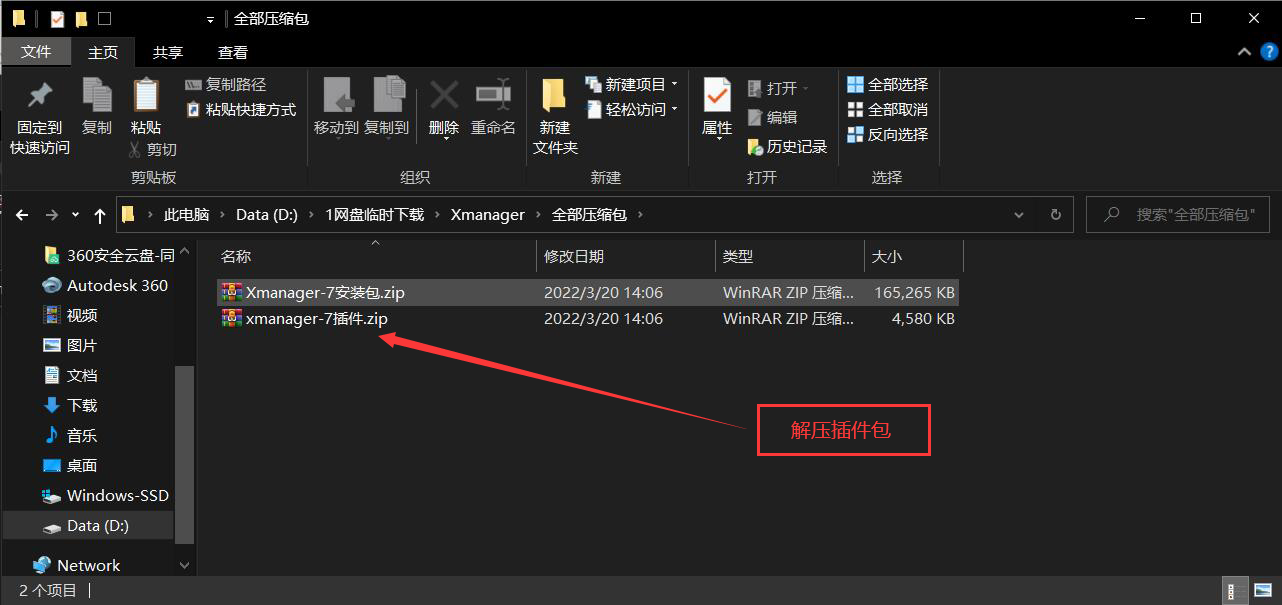Expand the address bar history dropdown

(x=1019, y=215)
